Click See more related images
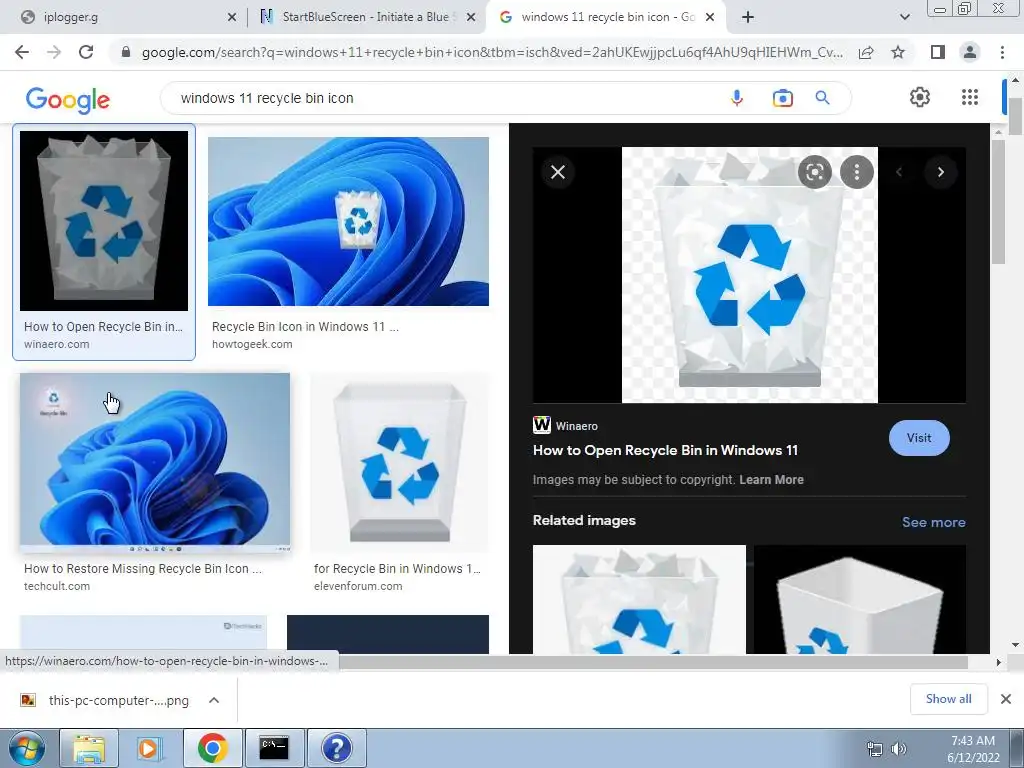This screenshot has width=1024, height=768. coord(933,522)
